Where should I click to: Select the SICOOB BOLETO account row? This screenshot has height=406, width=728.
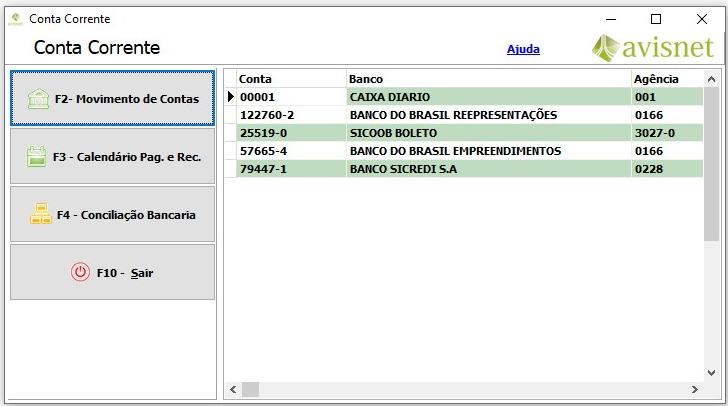(488, 133)
